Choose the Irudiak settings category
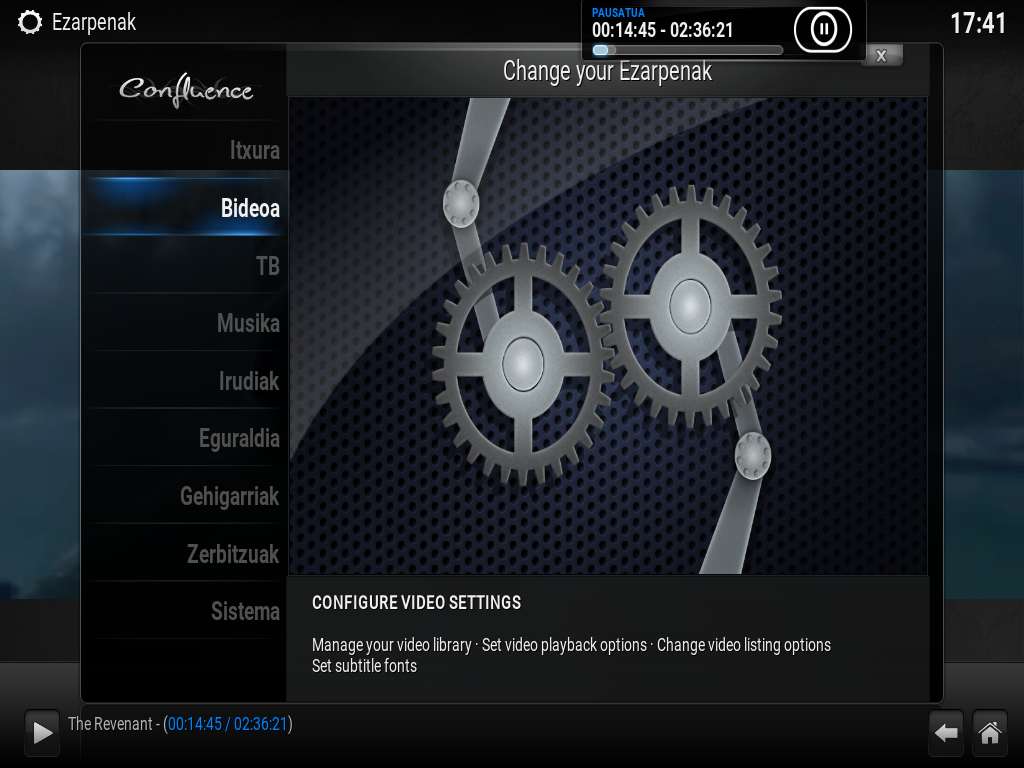The height and width of the screenshot is (768, 1024). tap(185, 380)
